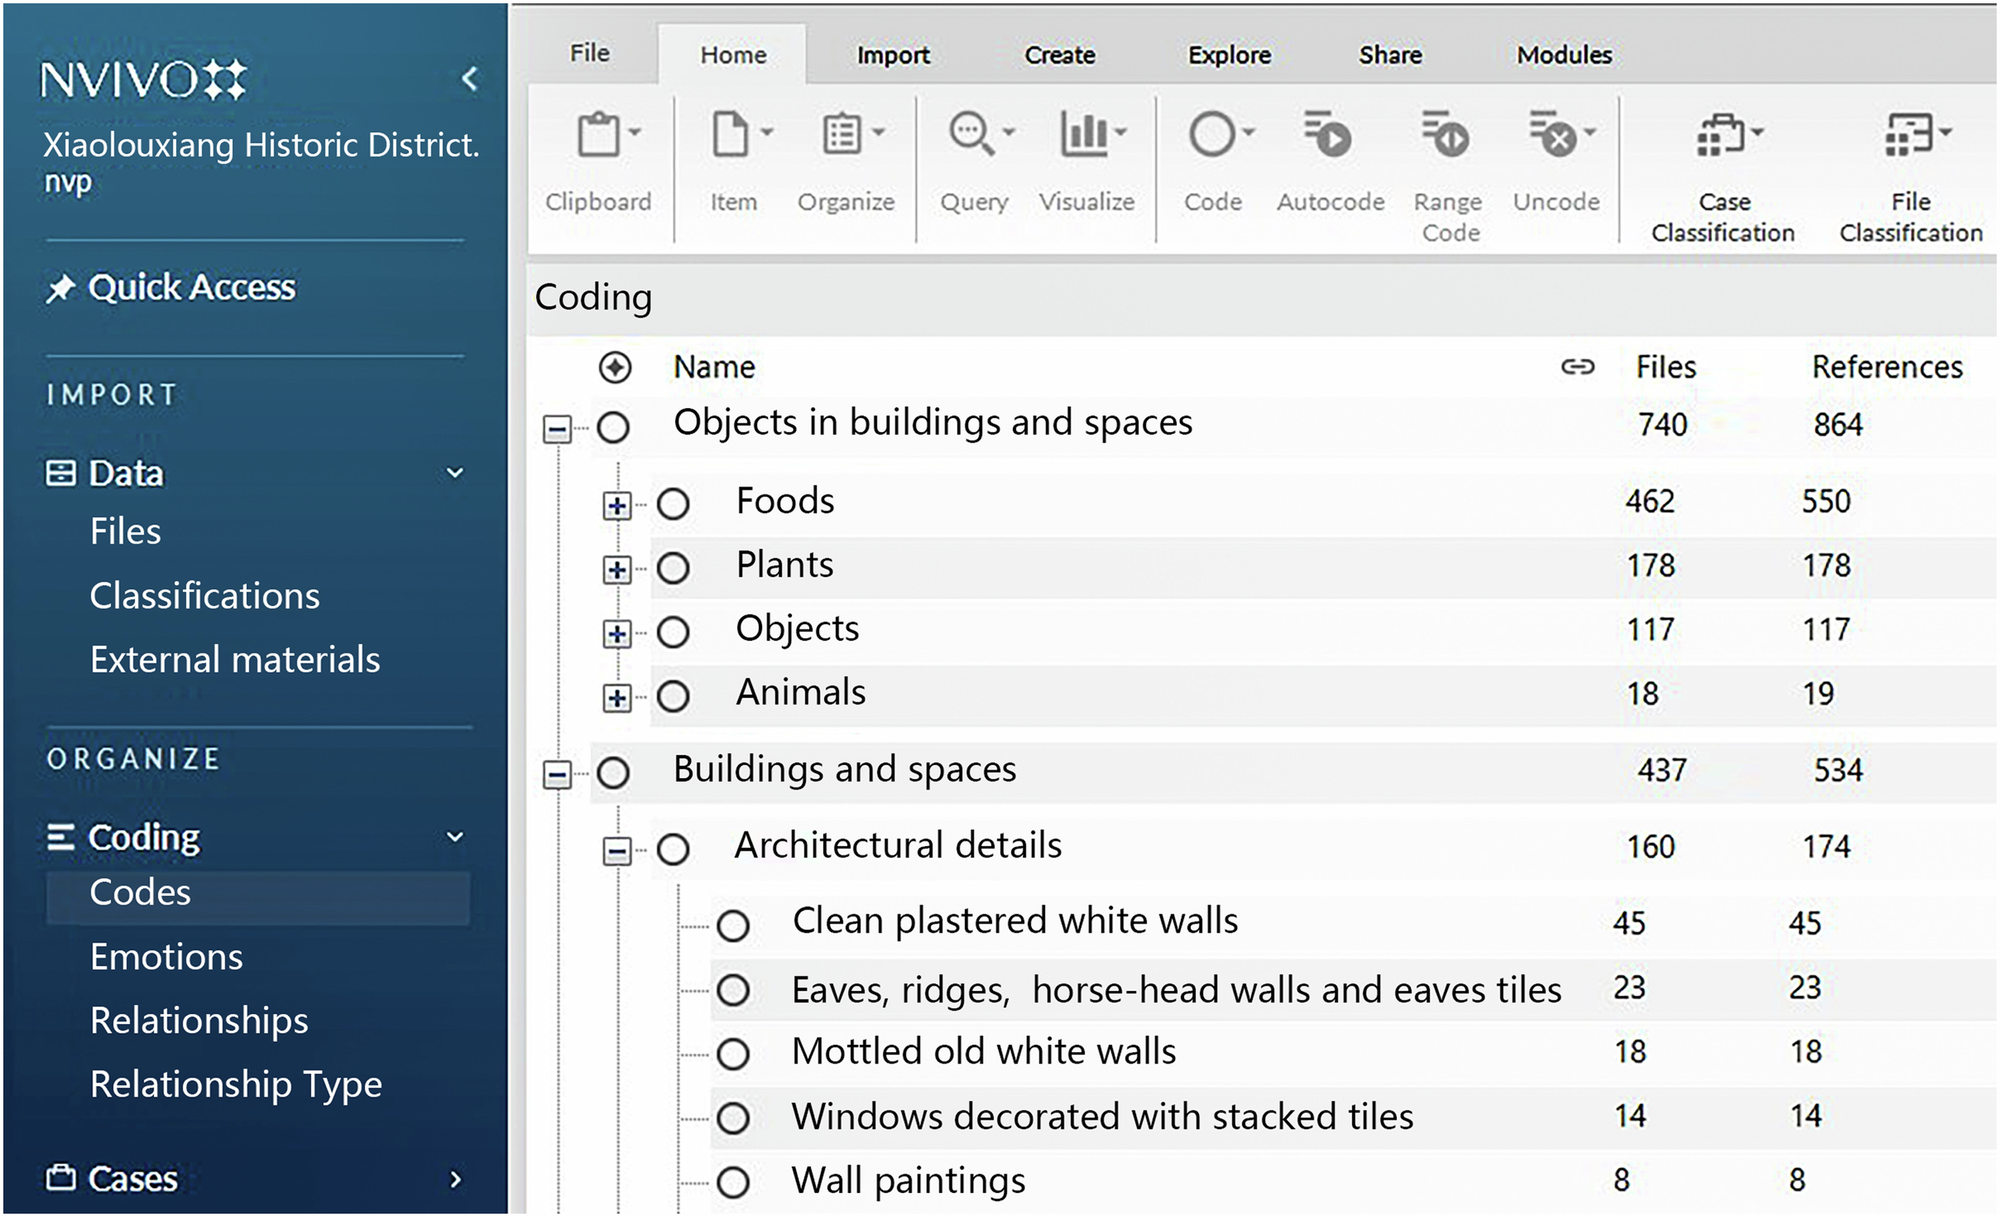2000x1217 pixels.
Task: Open the Query magnifier tool
Action: tap(971, 134)
